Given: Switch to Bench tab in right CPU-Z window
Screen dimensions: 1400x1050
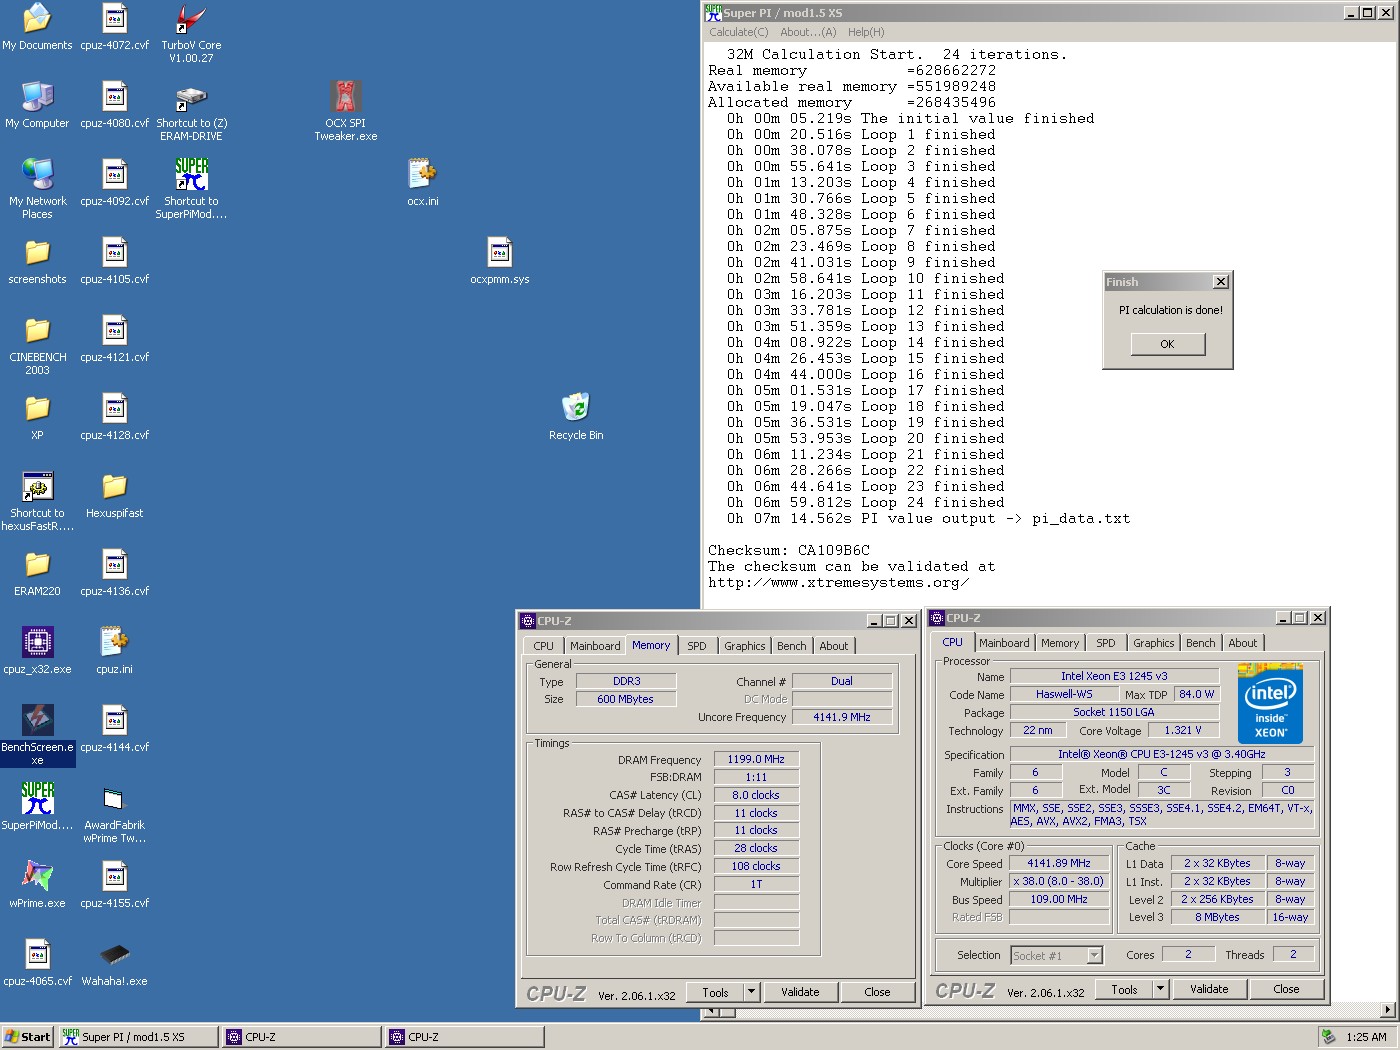Looking at the screenshot, I should pos(1201,643).
